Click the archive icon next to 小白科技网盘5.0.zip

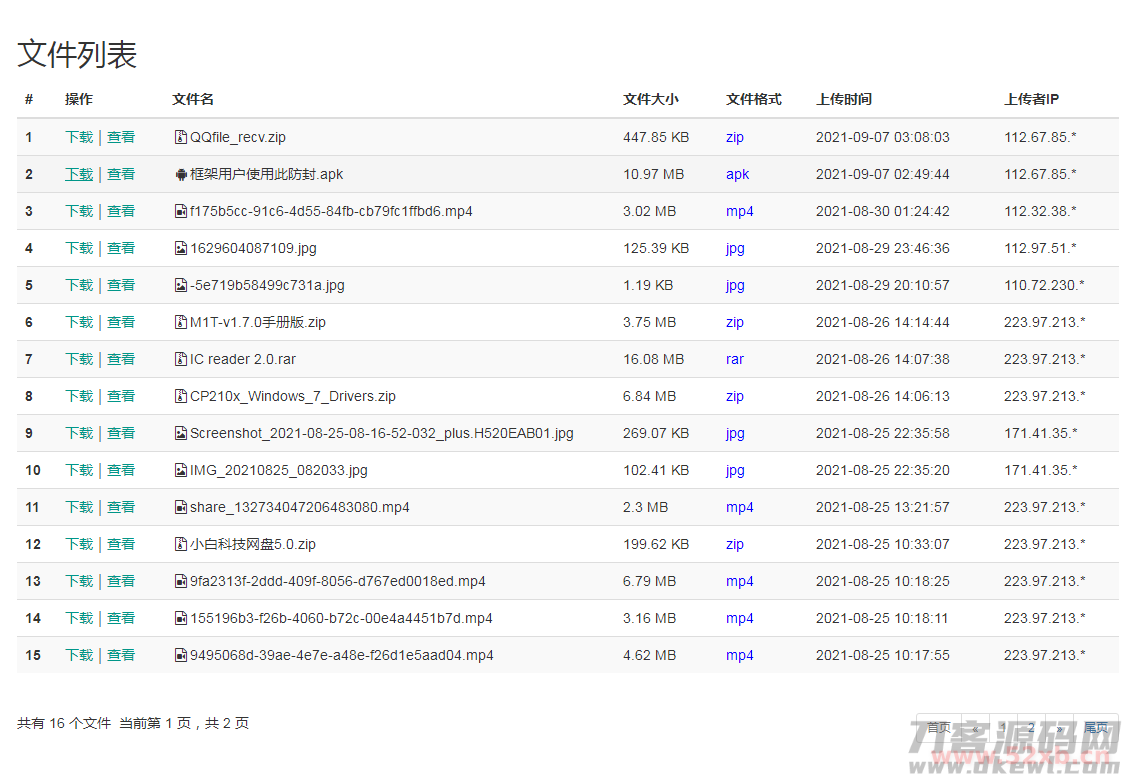click(181, 543)
